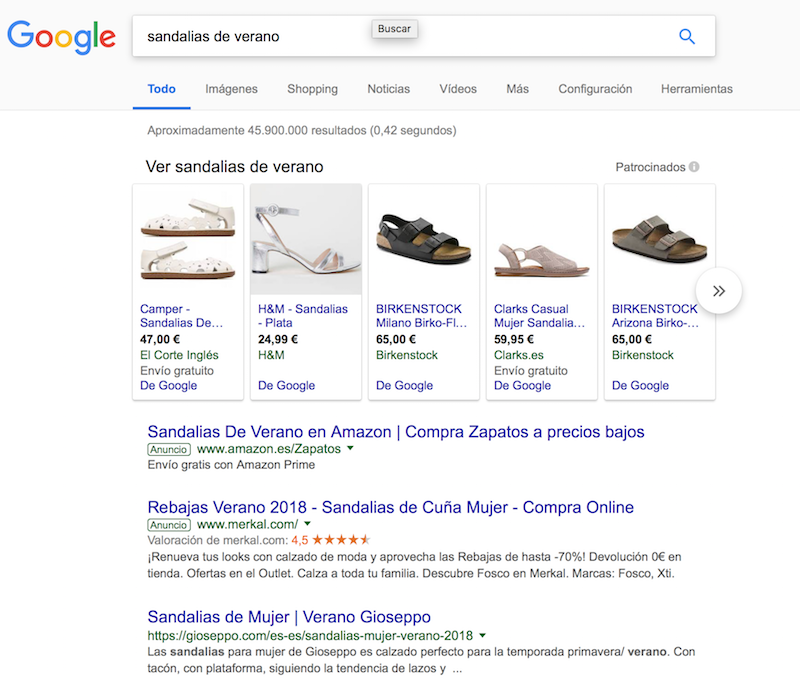Screen dimensions: 800x688
Task: Click De Google under Birkenstock Milano
Action: coord(404,385)
